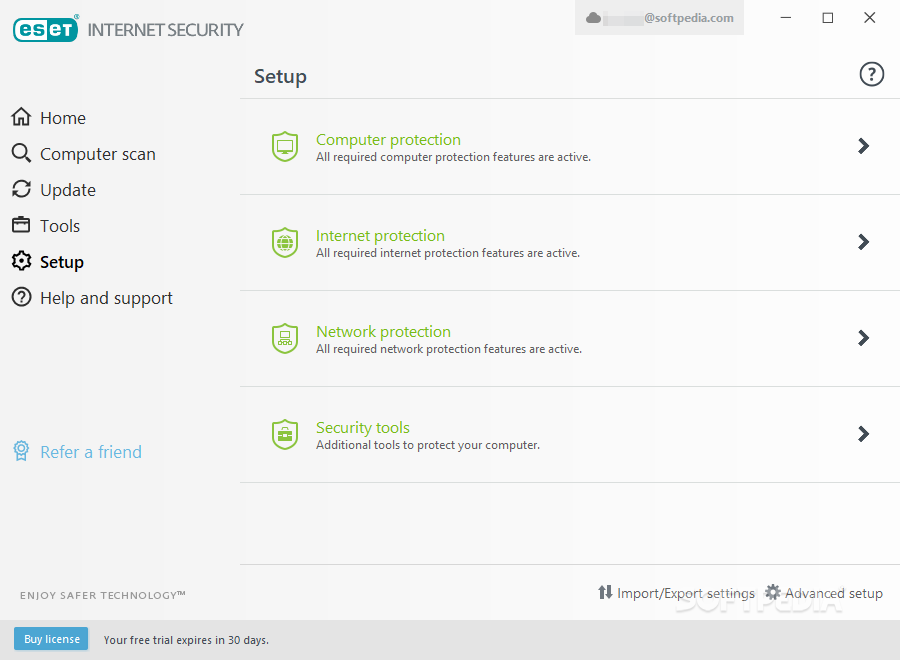Click 'All required computer protection features are active.'
The width and height of the screenshot is (900, 660).
453,157
